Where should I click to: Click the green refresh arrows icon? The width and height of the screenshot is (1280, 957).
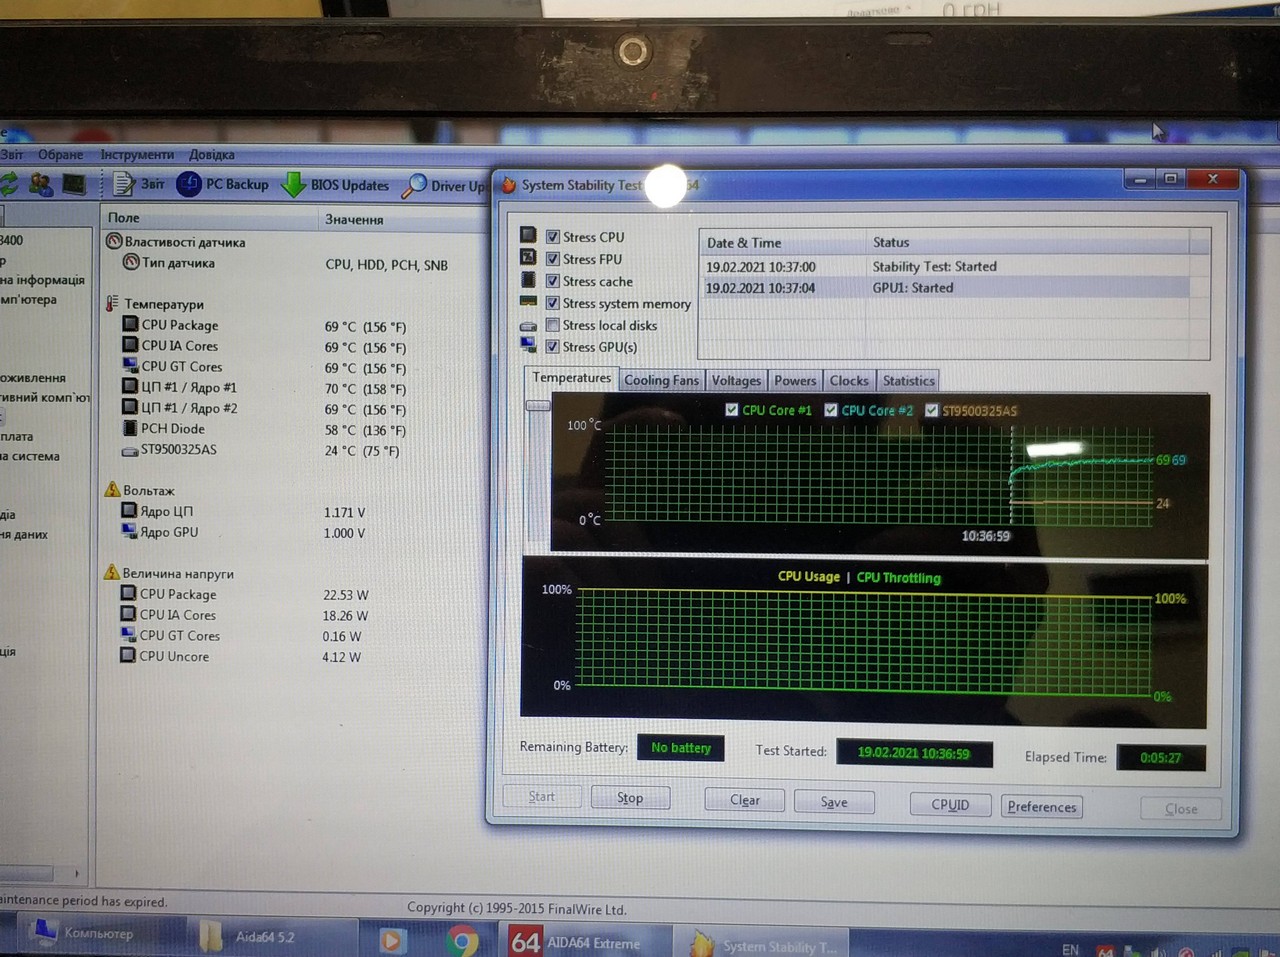9,184
